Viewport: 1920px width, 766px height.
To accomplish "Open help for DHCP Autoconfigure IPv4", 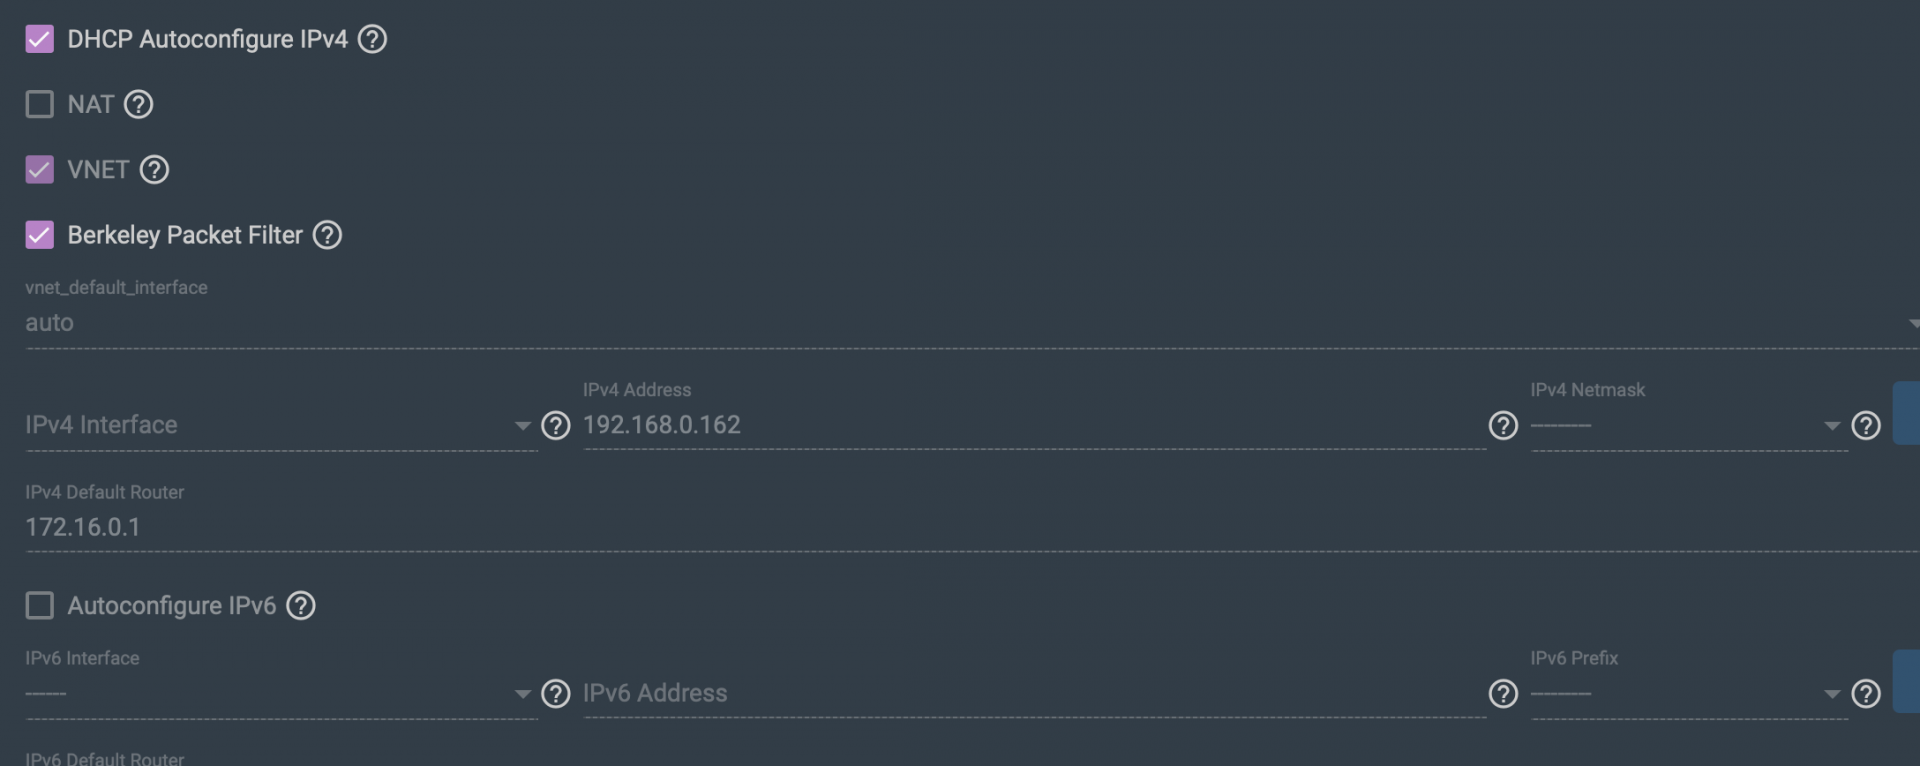I will [372, 39].
